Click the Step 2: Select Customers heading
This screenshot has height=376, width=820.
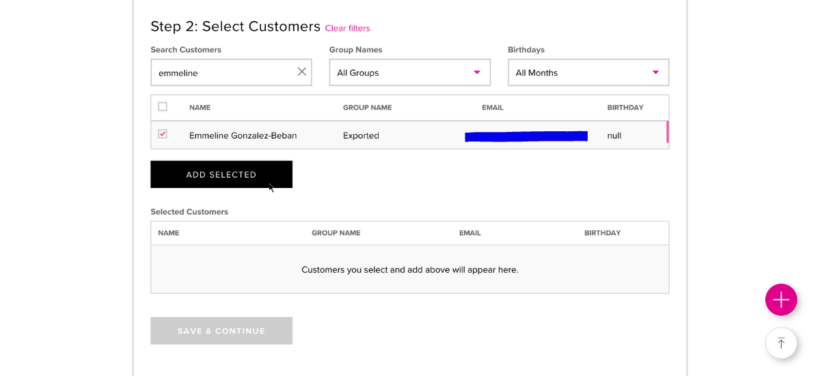235,27
